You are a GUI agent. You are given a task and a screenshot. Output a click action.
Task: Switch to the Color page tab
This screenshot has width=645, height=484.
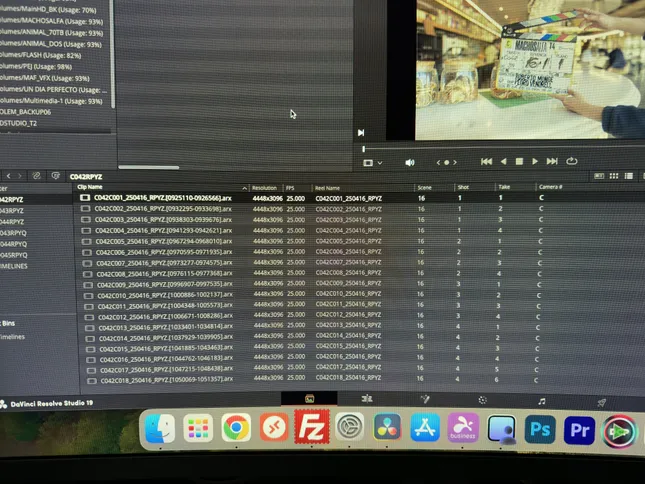483,400
